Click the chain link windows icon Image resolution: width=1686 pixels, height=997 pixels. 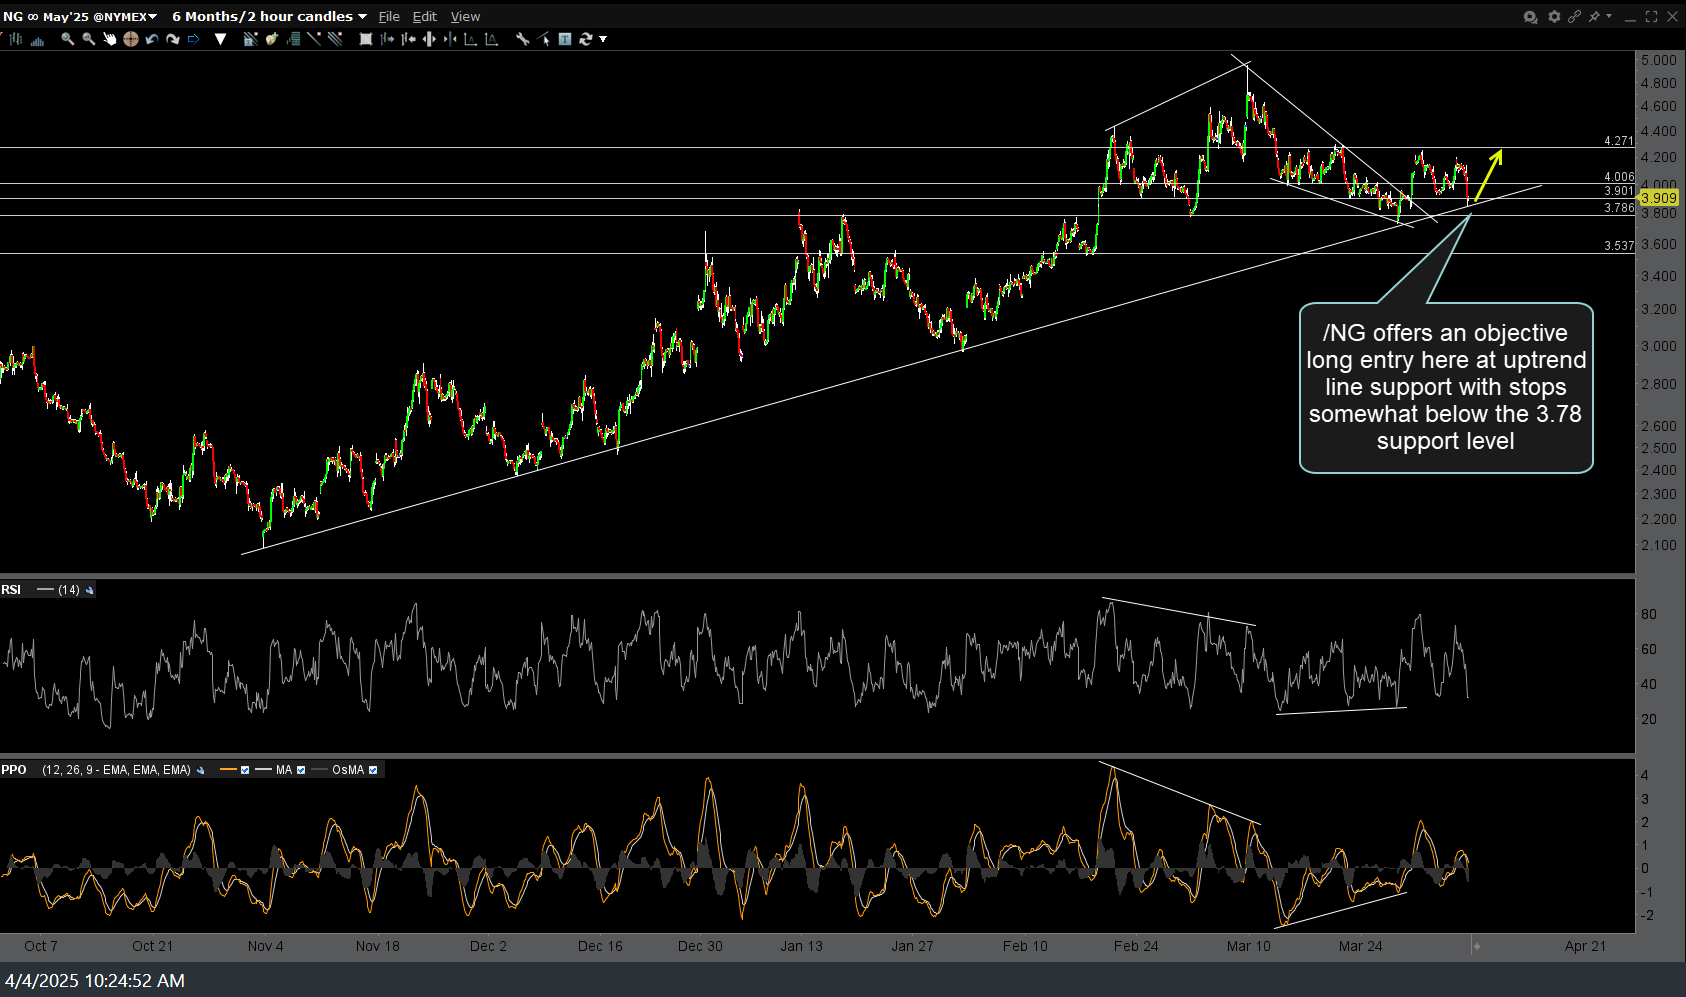1574,16
